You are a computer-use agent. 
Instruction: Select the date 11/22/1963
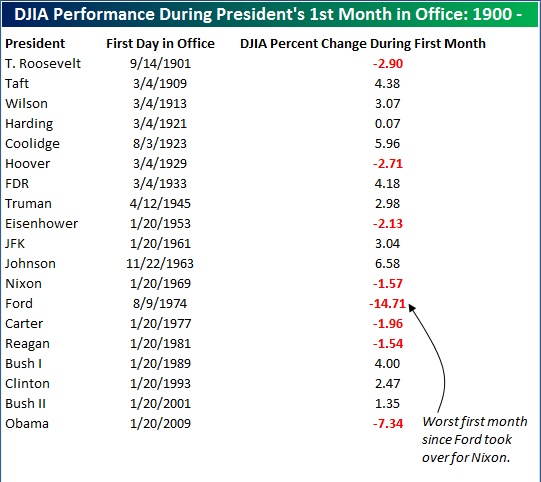click(160, 264)
